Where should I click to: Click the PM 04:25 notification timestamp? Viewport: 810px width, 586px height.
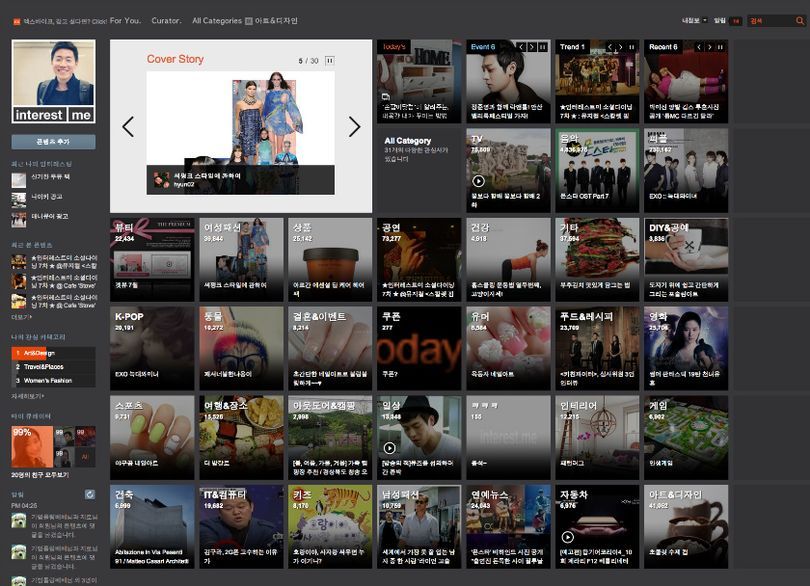point(24,505)
